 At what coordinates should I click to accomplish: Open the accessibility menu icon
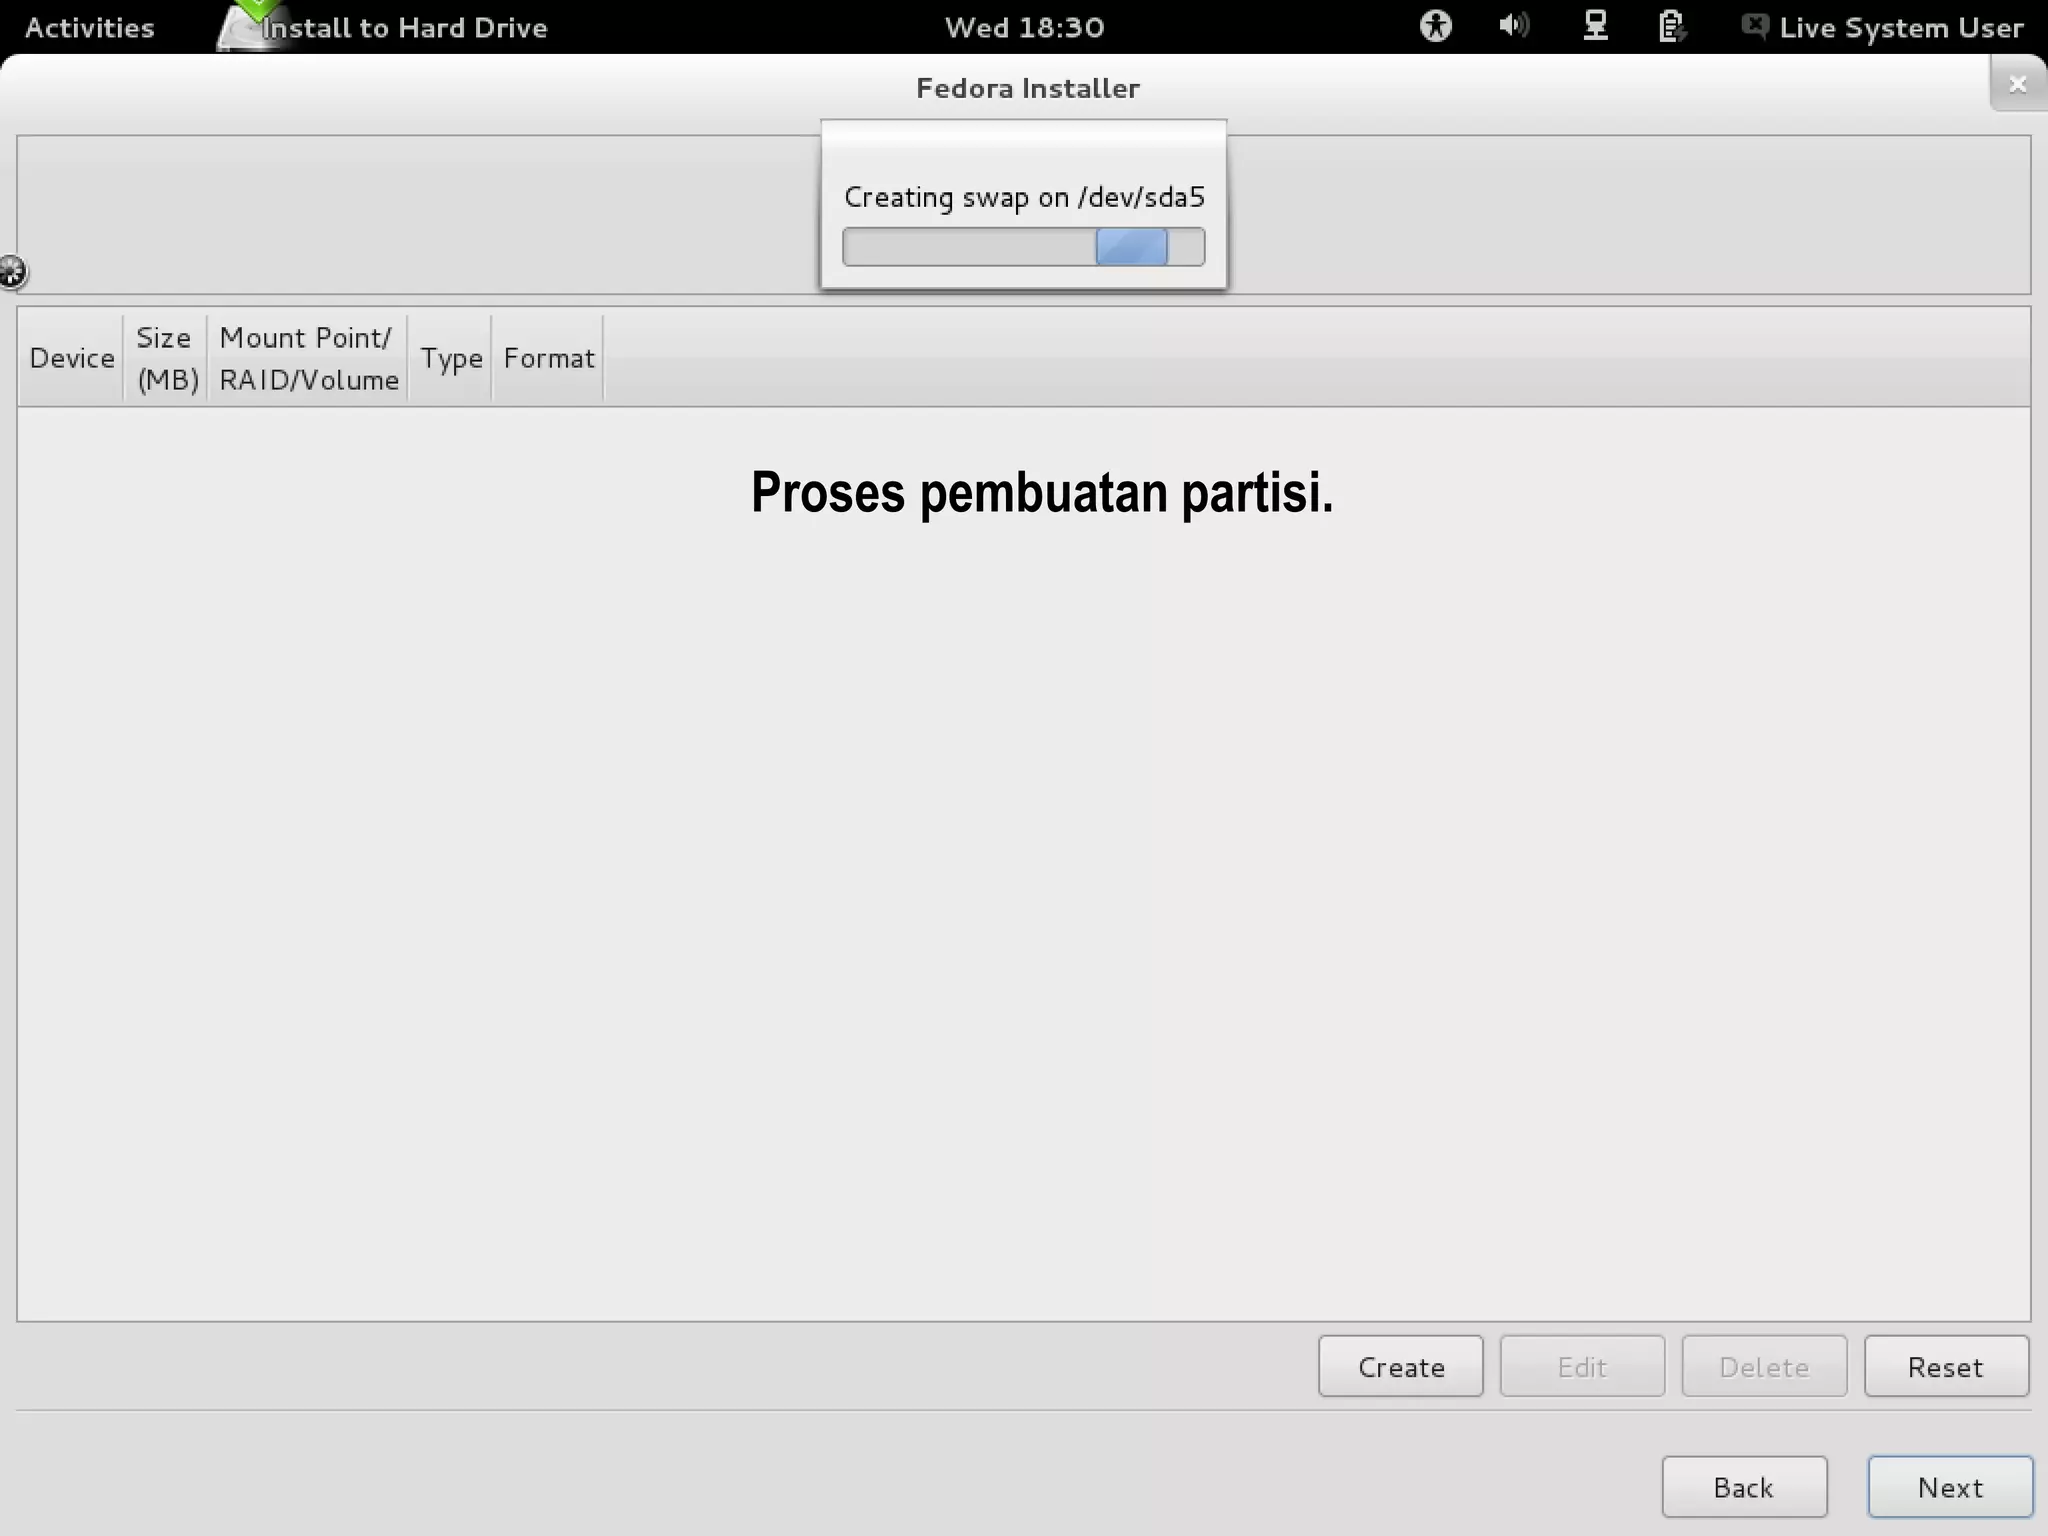tap(1435, 26)
